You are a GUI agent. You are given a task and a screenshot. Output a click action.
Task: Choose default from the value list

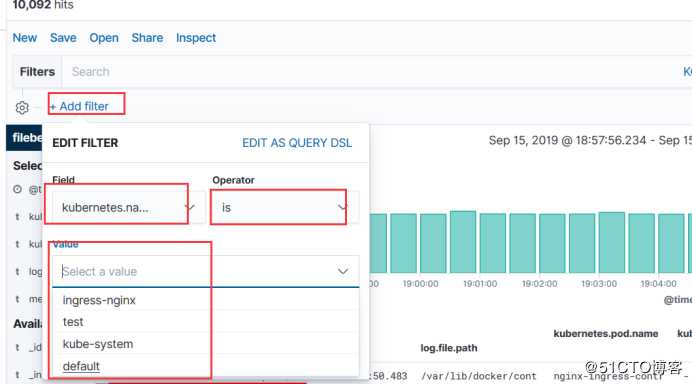[206, 366]
